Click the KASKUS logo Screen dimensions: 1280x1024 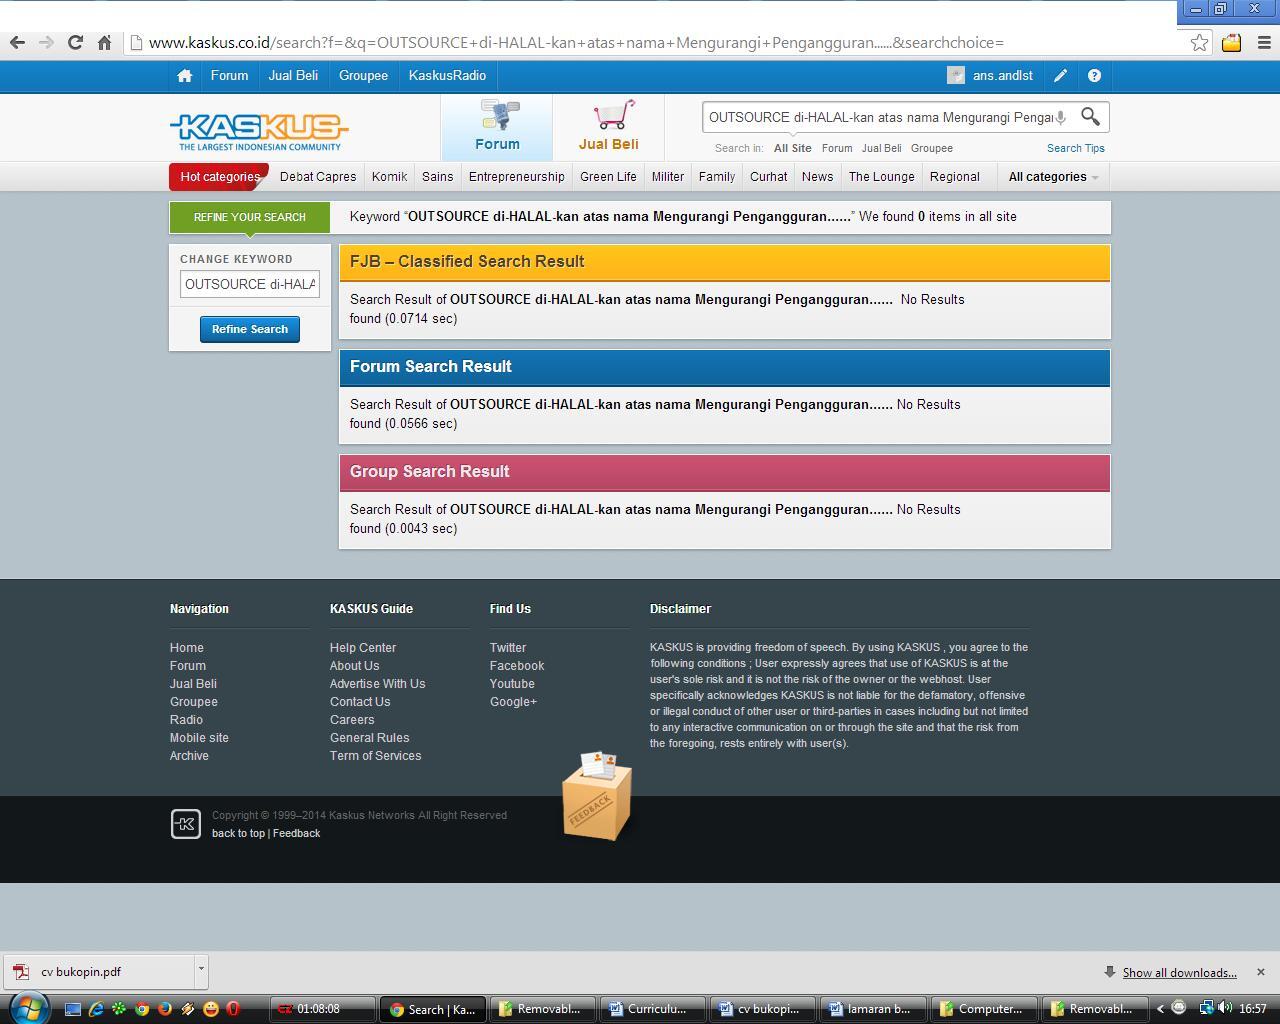[259, 131]
